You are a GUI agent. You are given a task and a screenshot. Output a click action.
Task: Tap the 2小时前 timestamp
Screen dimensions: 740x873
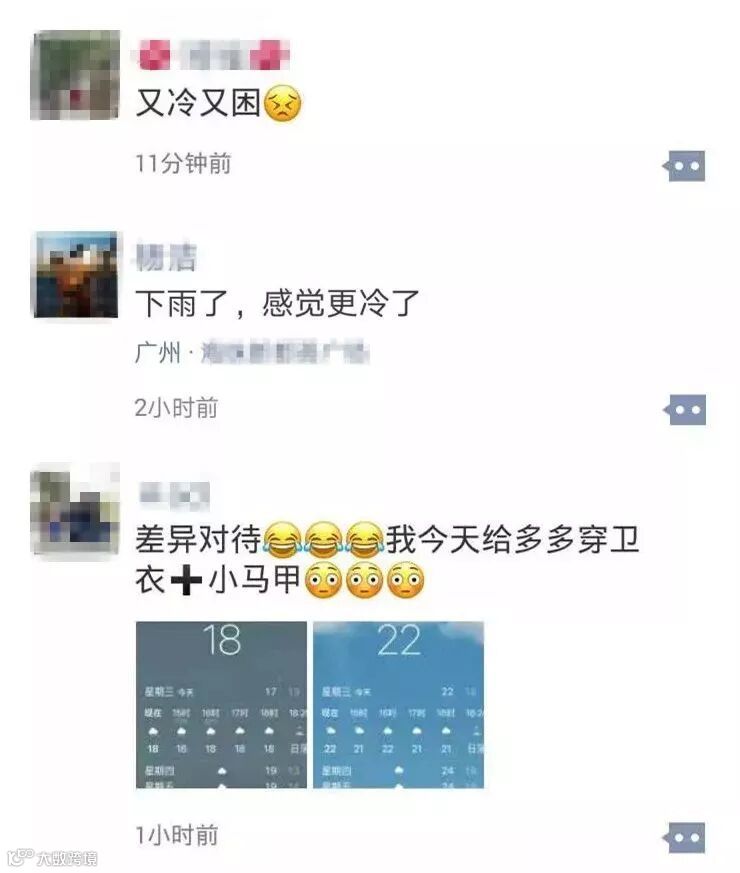coord(176,408)
